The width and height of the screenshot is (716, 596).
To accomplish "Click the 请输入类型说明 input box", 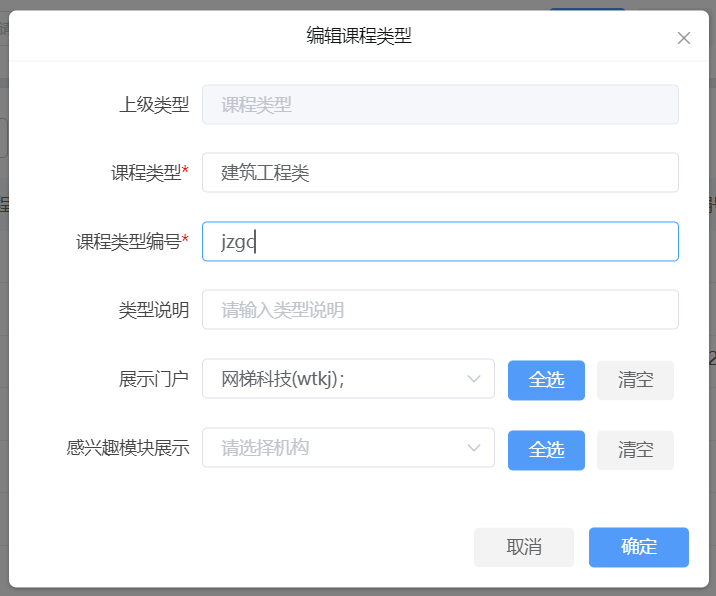I will (x=440, y=310).
